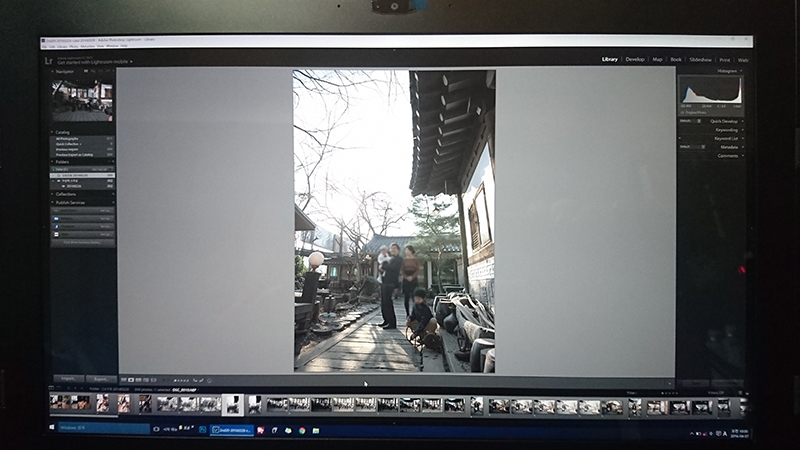Viewport: 800px width, 450px height.
Task: Toggle the Original Photo checkbox under histogram
Action: tap(683, 113)
